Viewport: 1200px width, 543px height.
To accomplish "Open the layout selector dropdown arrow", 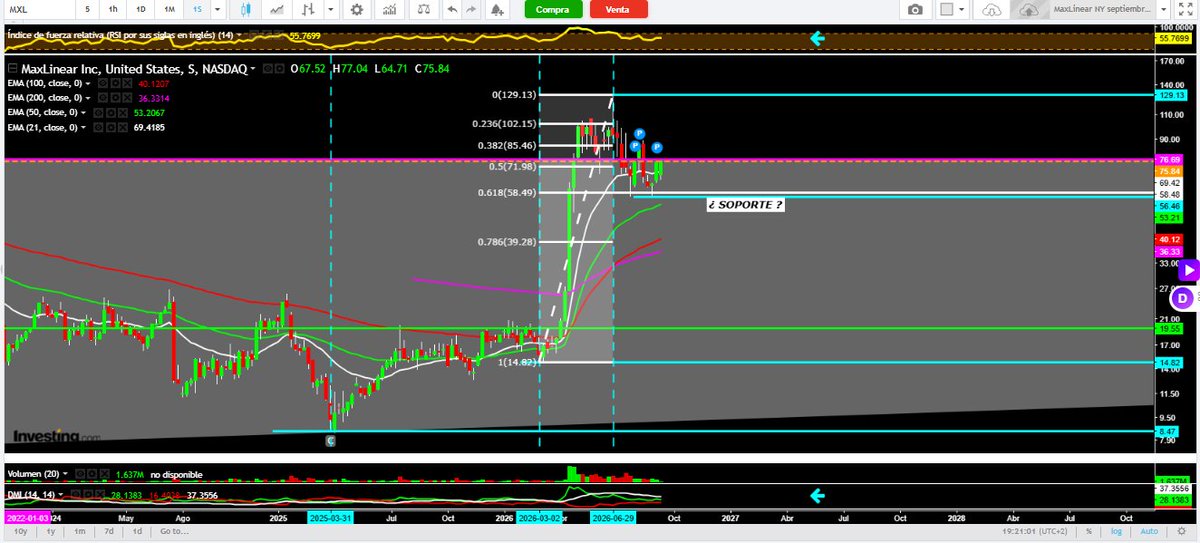I will pyautogui.click(x=962, y=9).
